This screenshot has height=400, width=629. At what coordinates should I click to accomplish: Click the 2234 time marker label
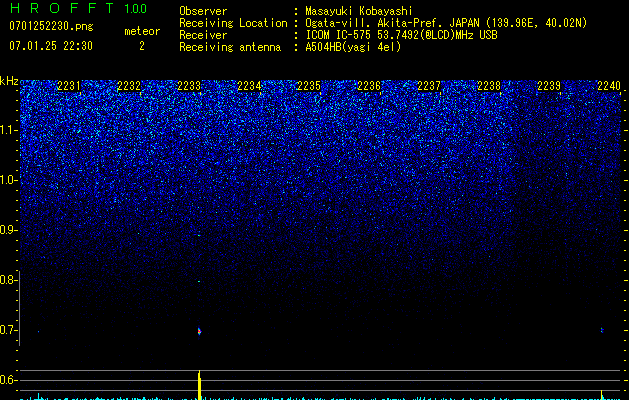click(x=249, y=86)
